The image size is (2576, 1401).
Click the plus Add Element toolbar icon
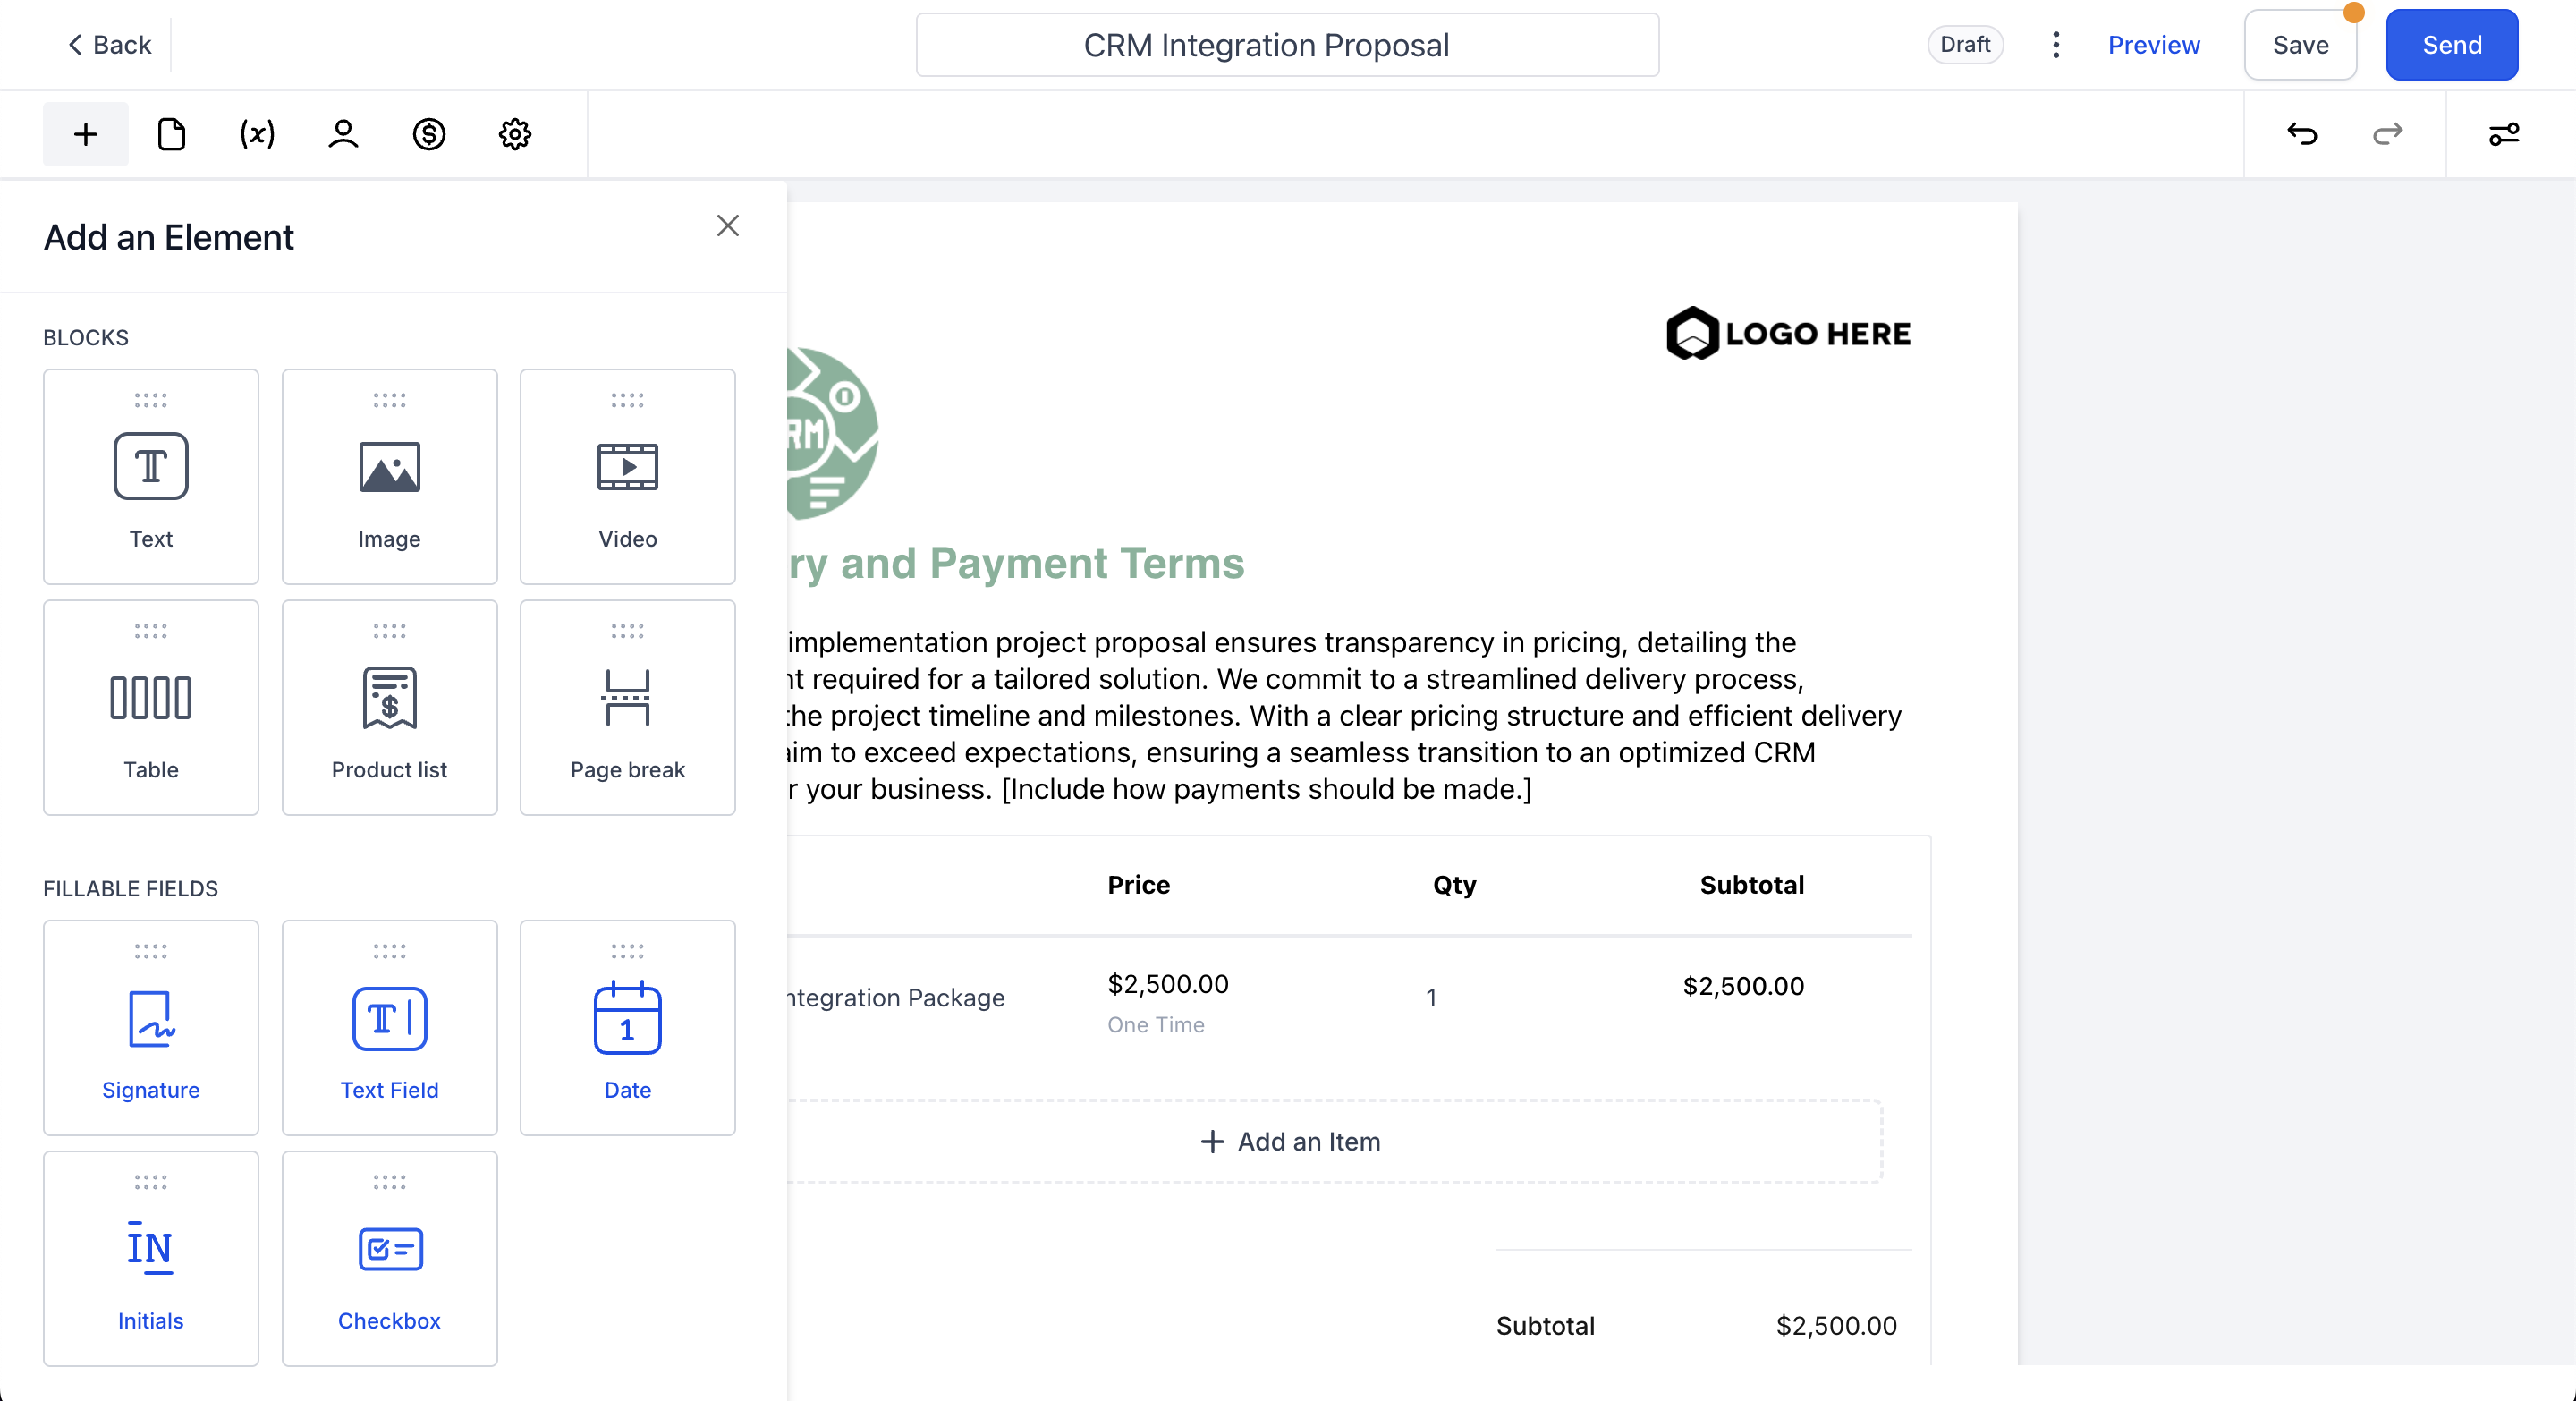[86, 134]
